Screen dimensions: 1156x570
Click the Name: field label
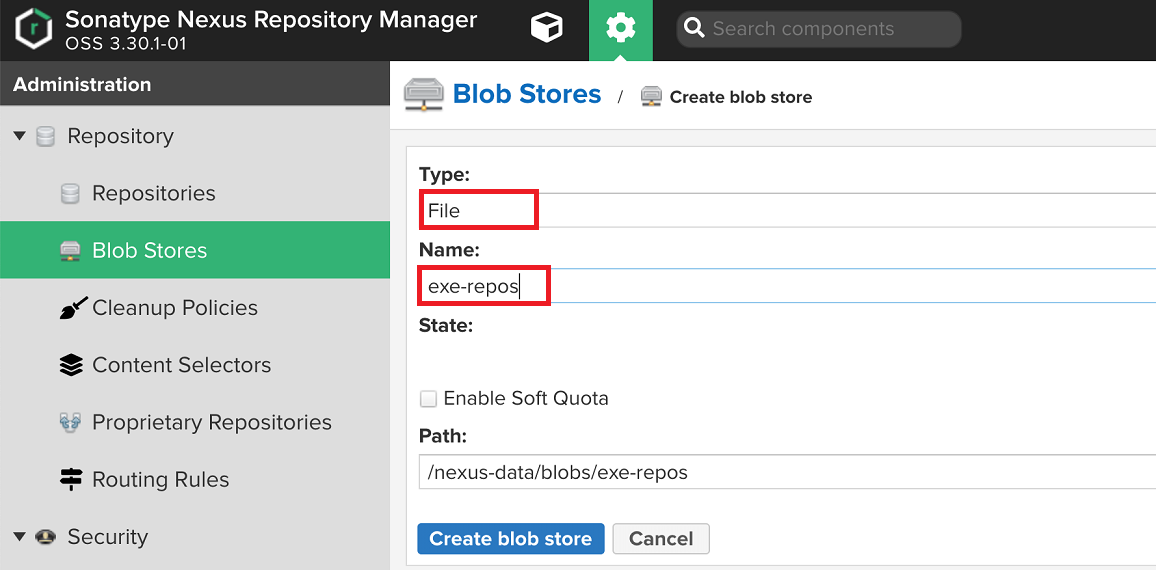(x=449, y=251)
